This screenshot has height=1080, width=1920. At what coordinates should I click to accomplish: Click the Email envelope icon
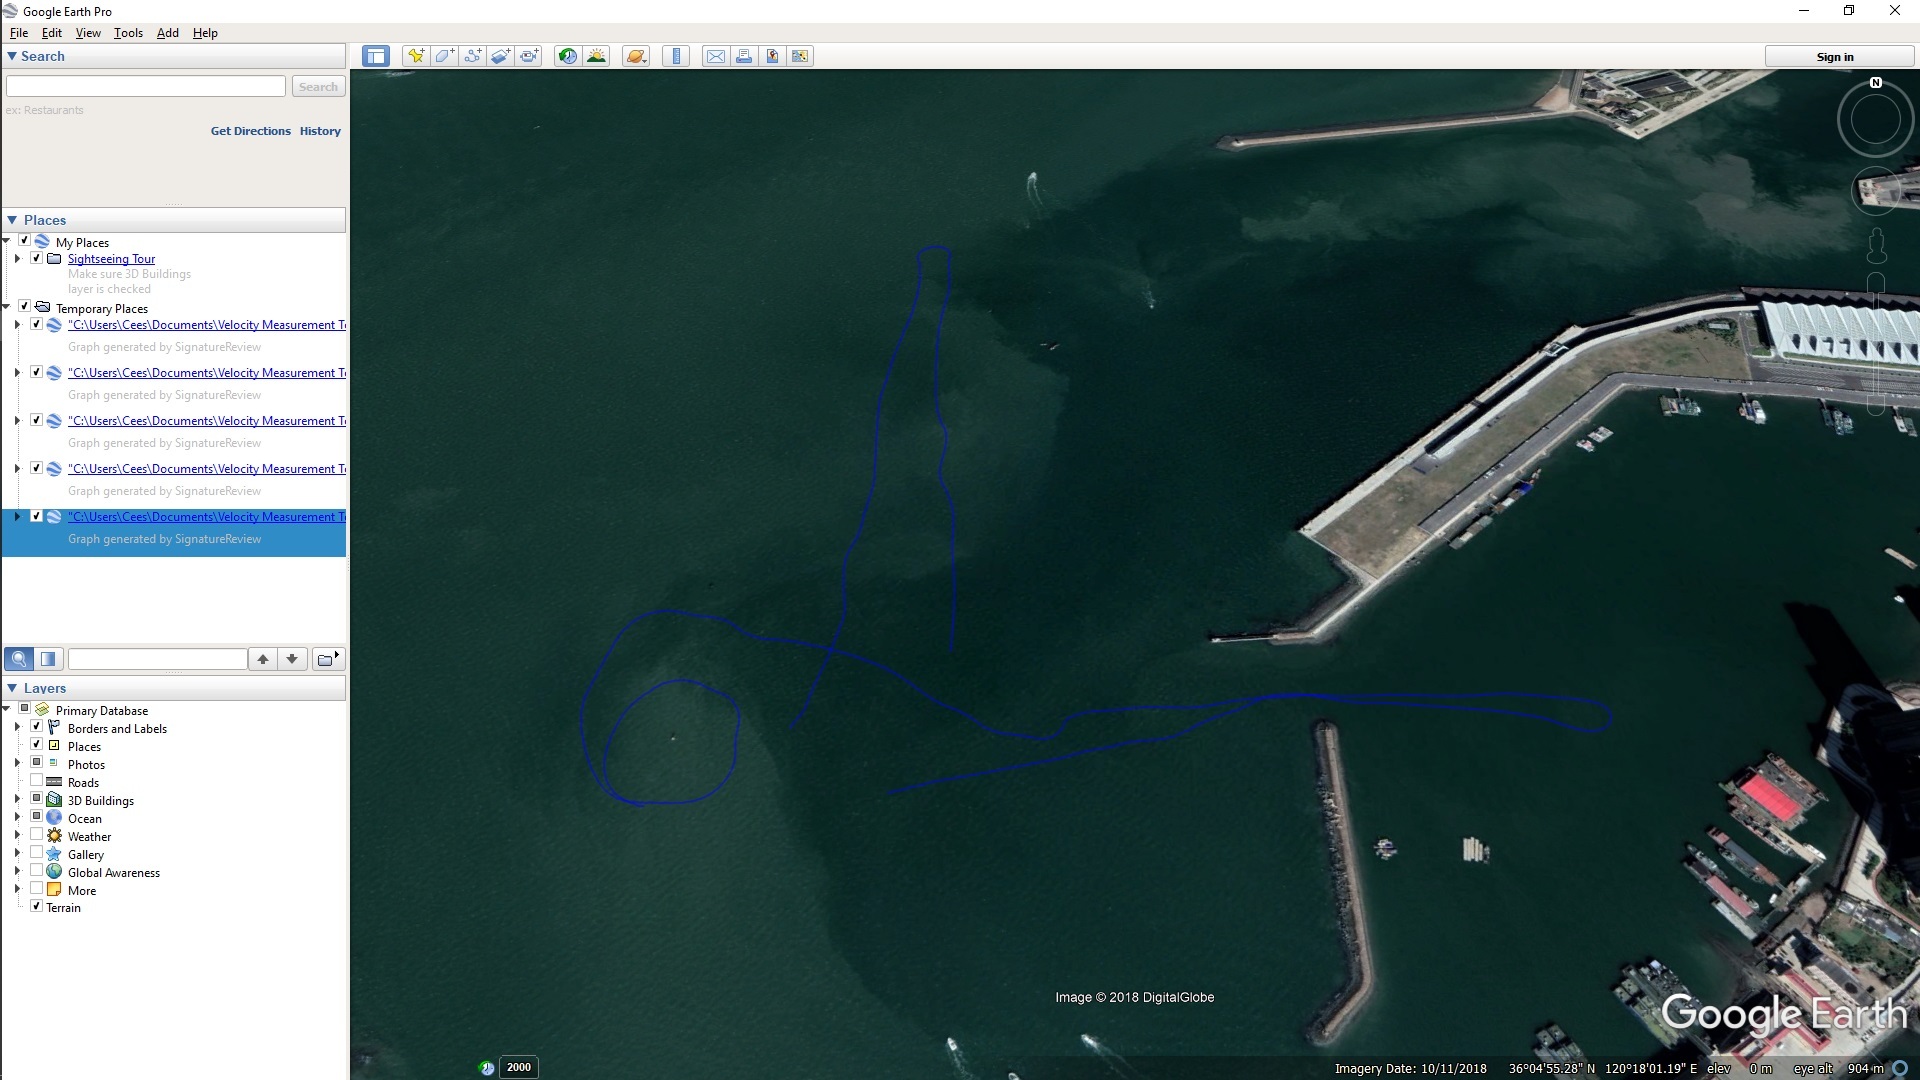click(x=716, y=56)
